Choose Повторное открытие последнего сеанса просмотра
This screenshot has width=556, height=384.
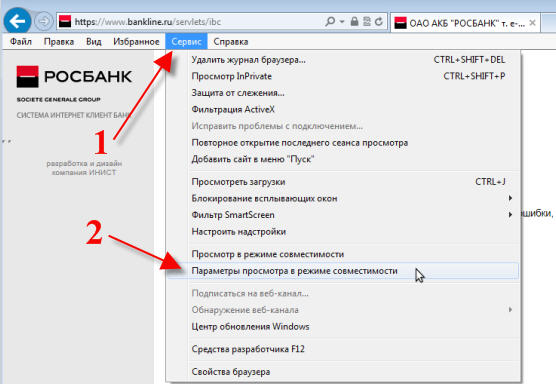click(343, 143)
